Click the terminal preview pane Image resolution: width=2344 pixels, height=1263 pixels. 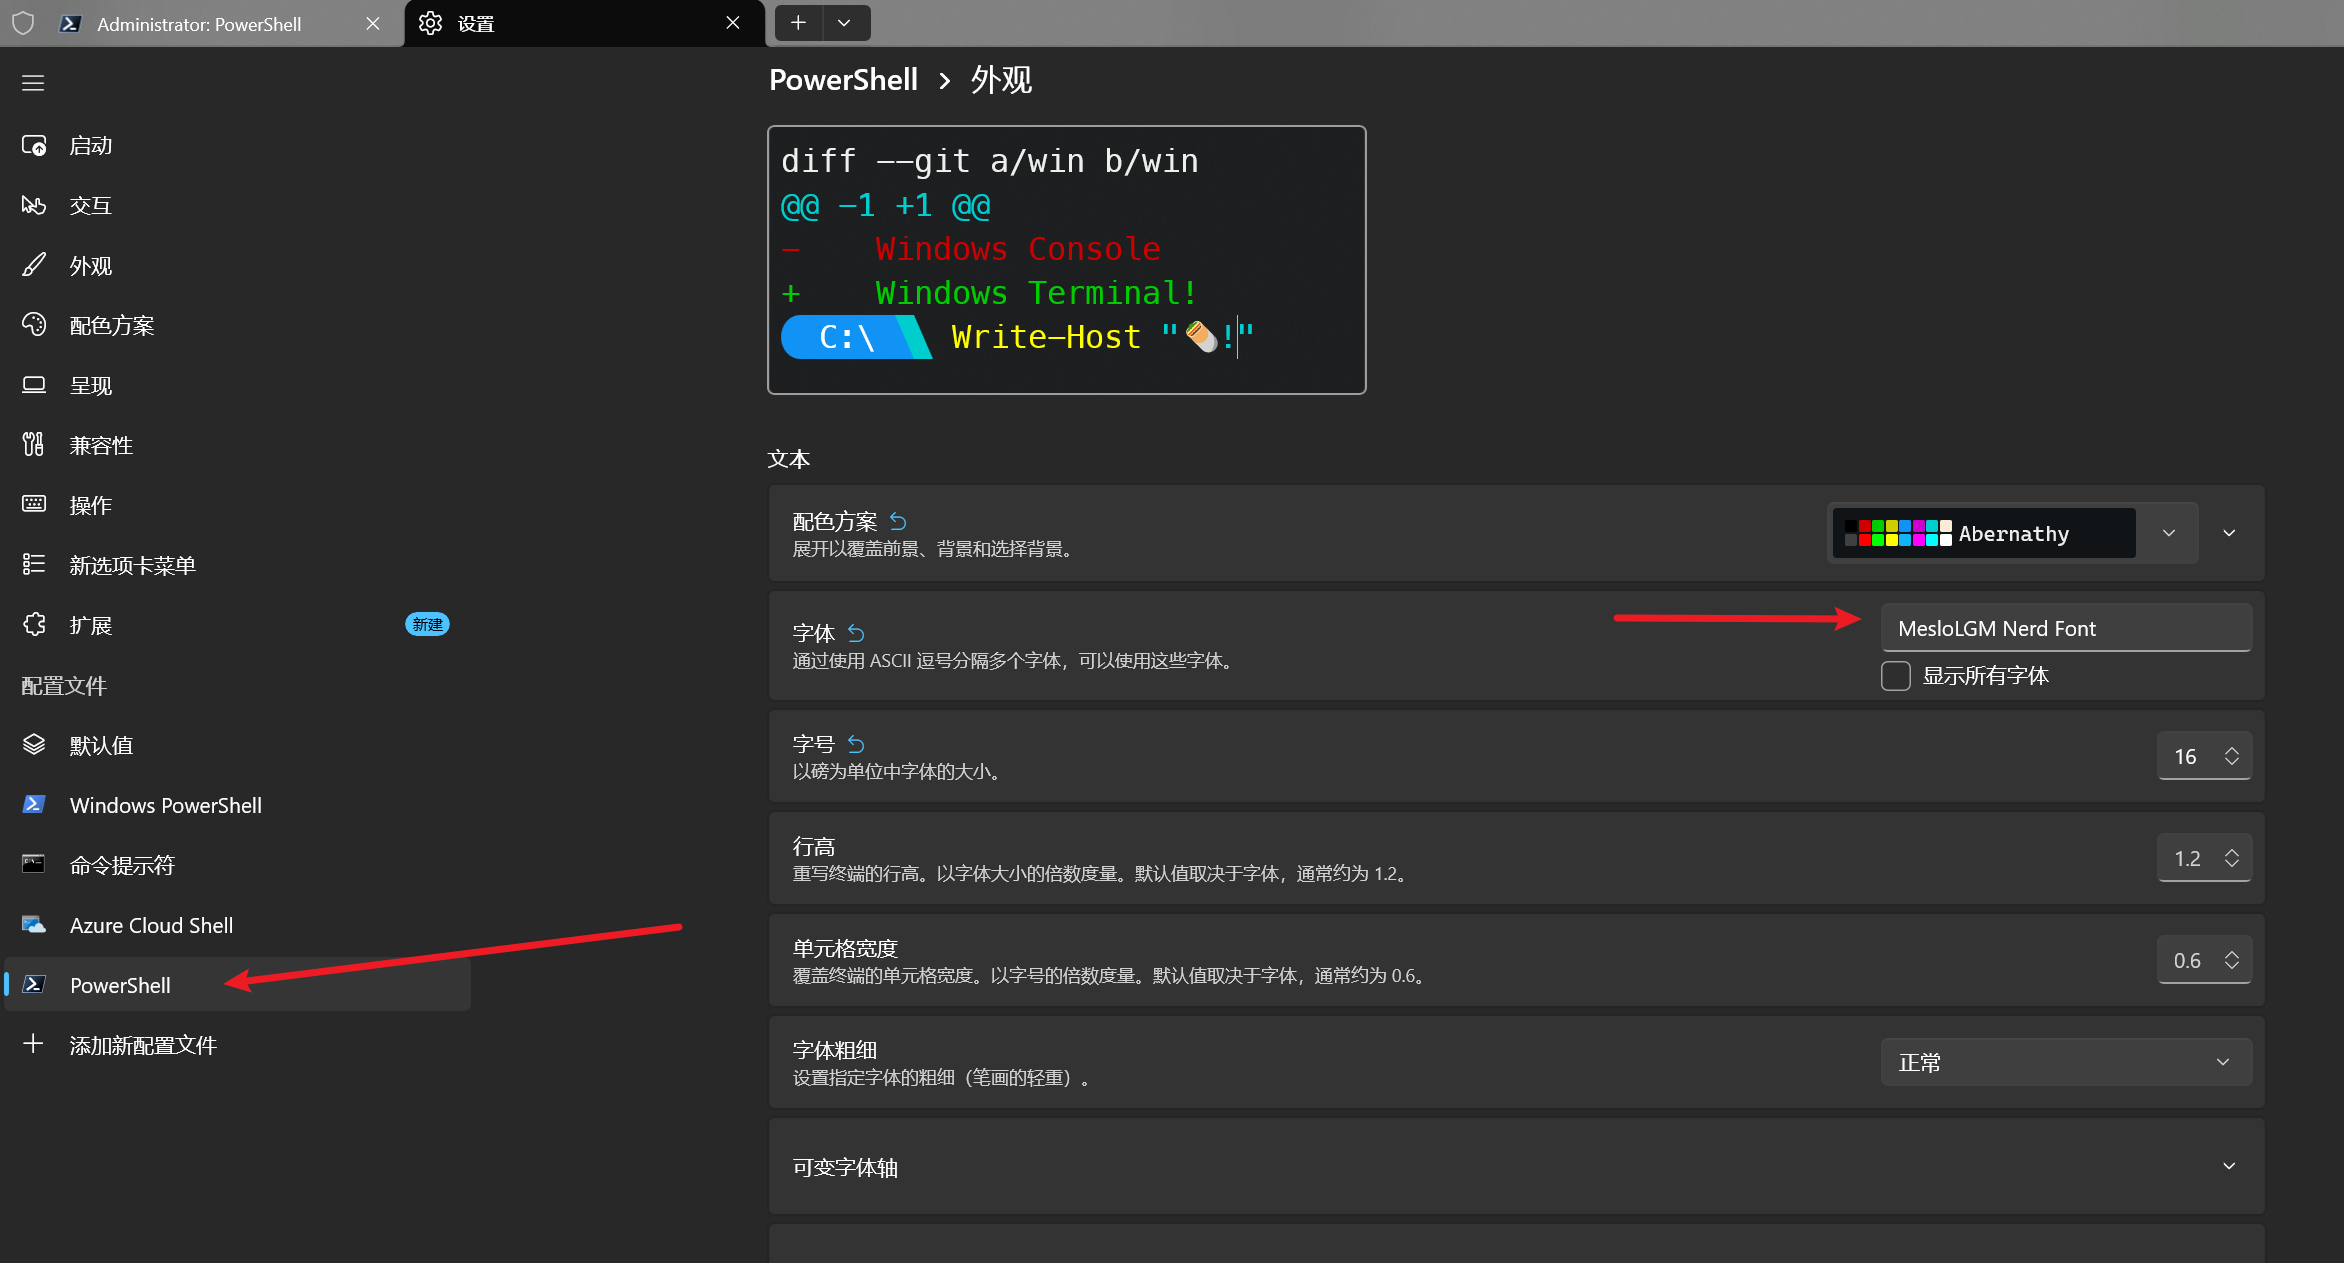[1066, 260]
